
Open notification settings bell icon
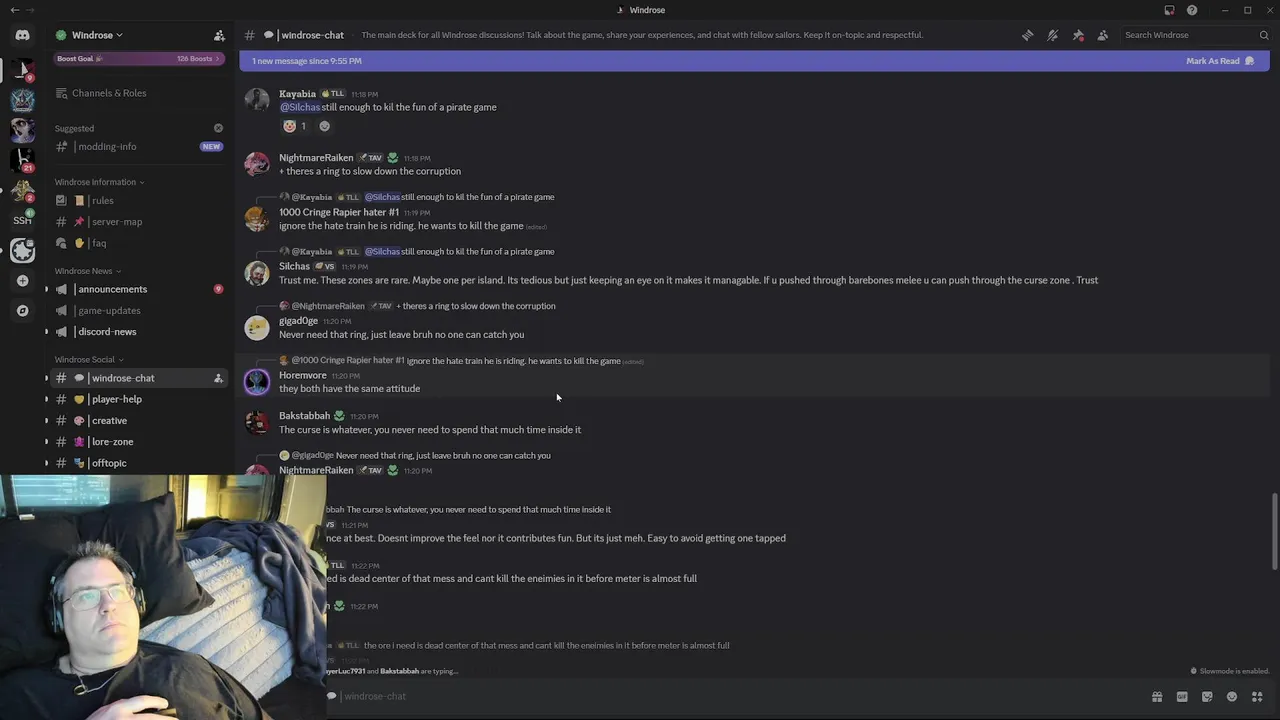click(x=1053, y=35)
